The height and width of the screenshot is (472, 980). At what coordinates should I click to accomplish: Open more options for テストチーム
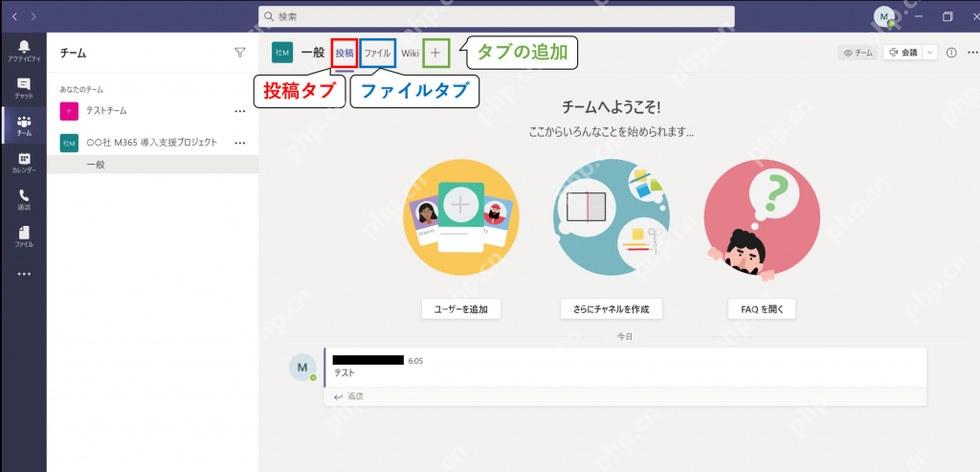(240, 111)
